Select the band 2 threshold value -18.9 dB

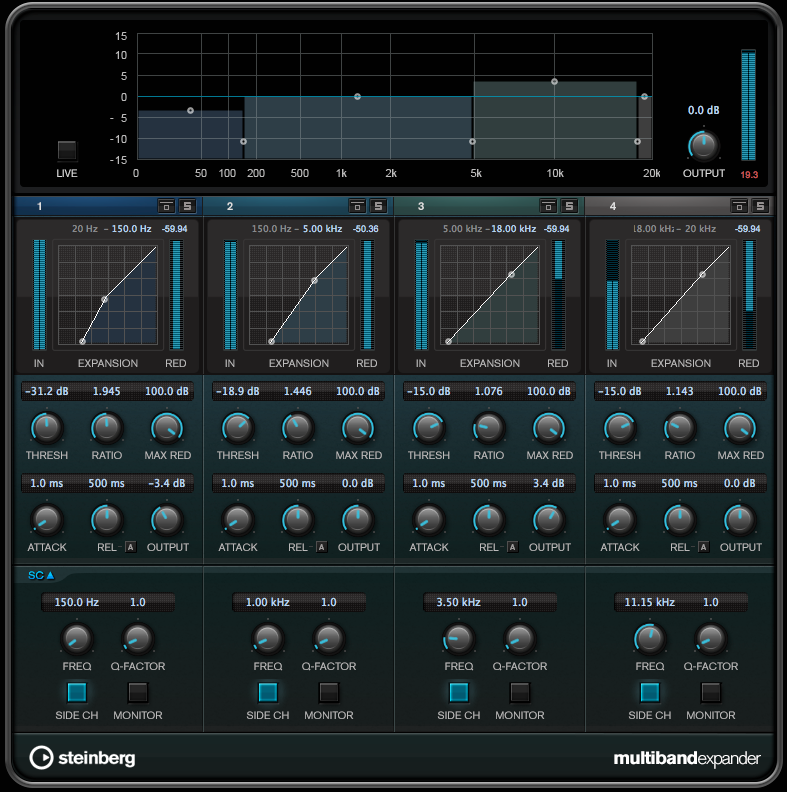(x=238, y=391)
